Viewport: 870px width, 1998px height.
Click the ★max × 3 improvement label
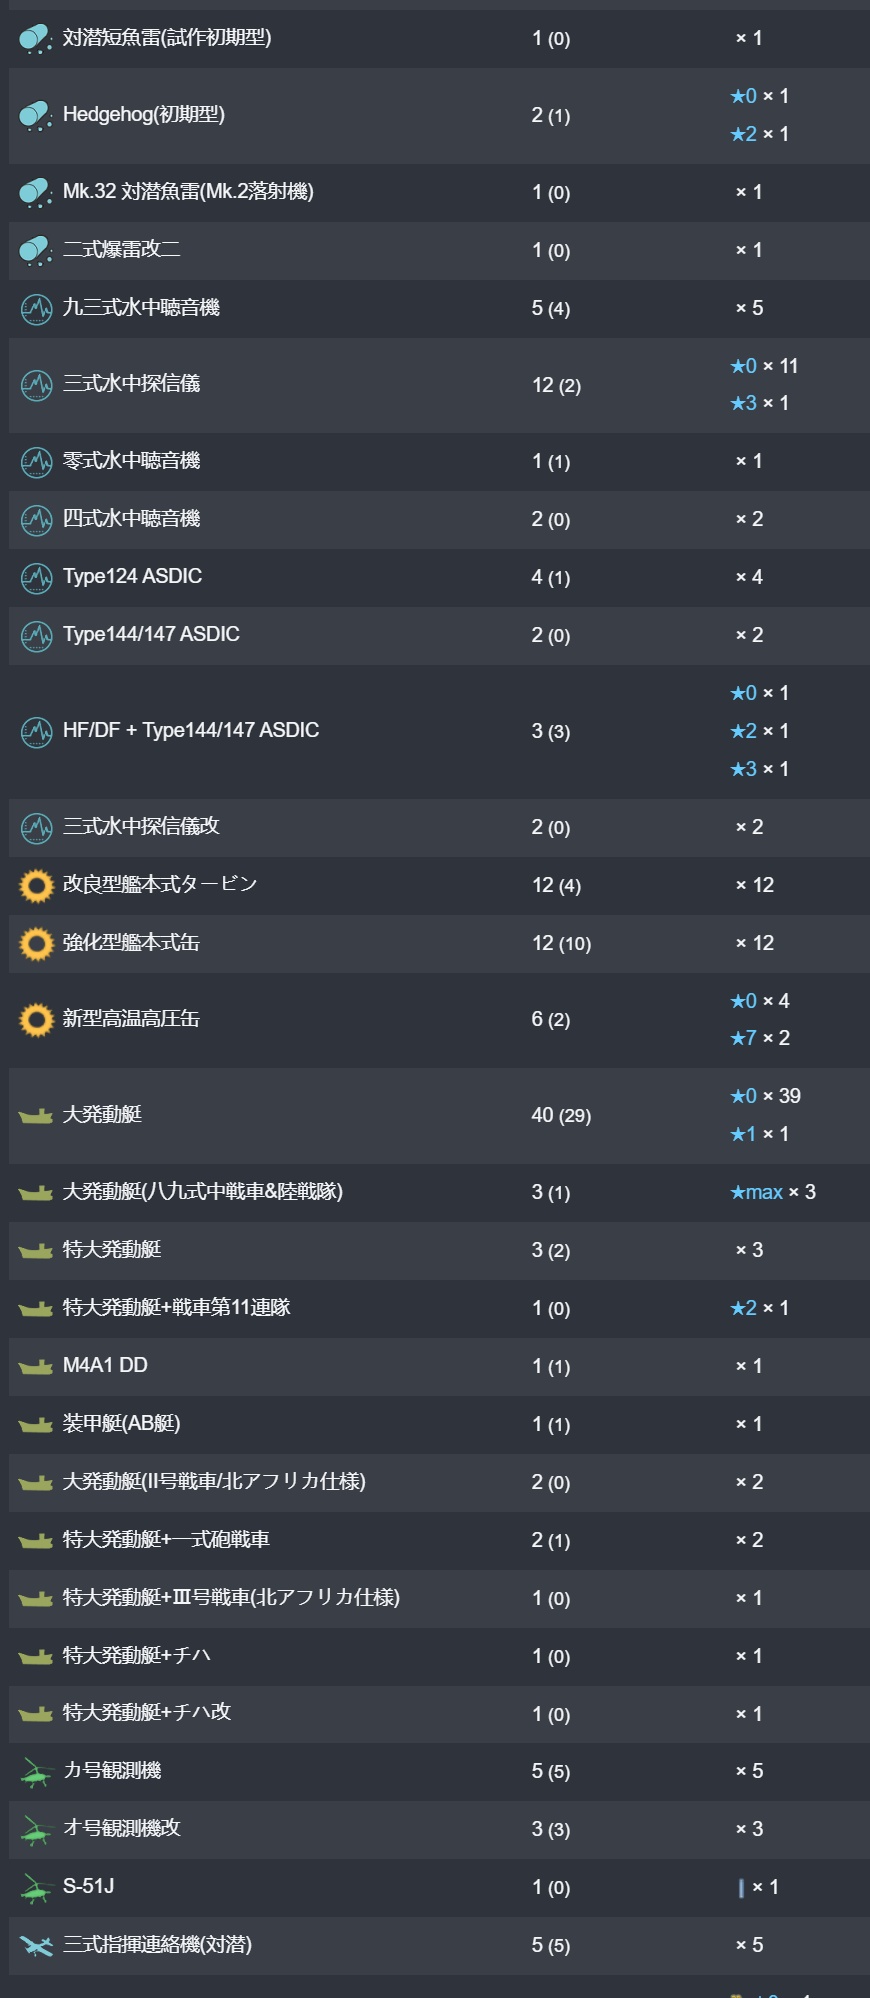point(773,1192)
